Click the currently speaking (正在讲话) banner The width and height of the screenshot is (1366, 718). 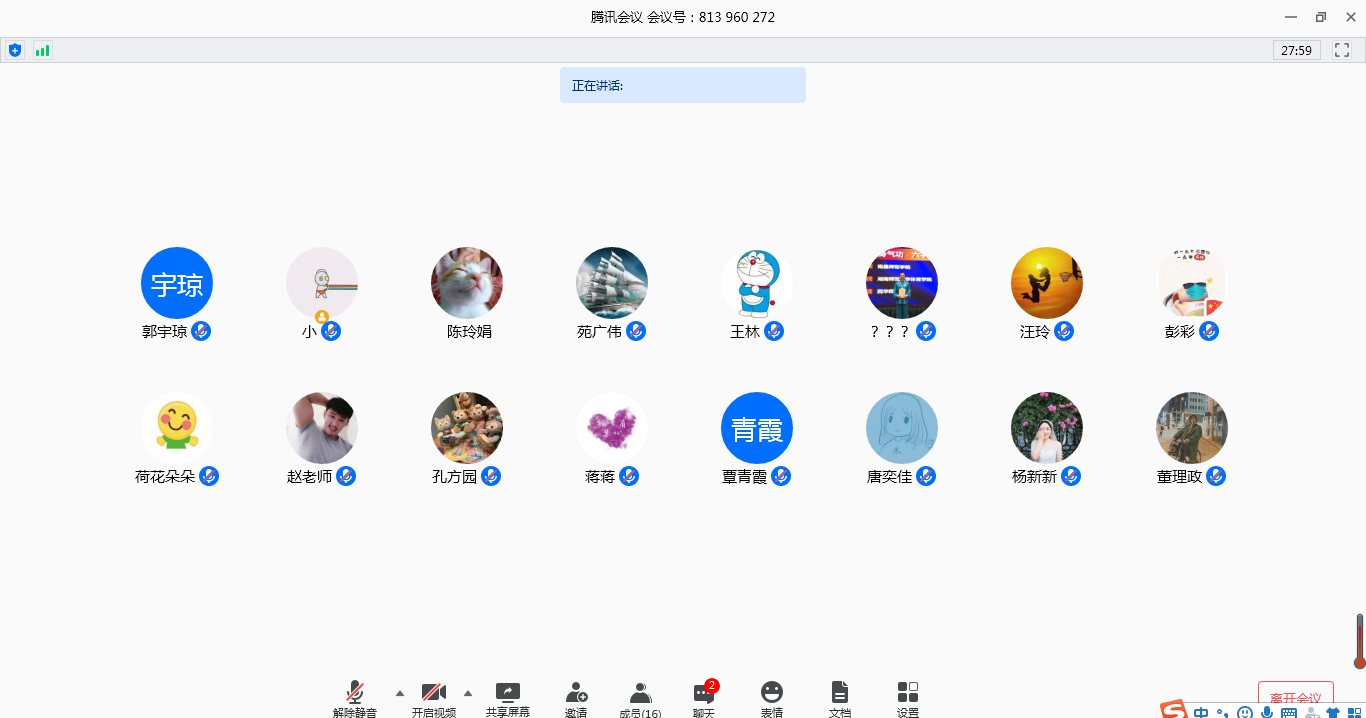point(682,85)
